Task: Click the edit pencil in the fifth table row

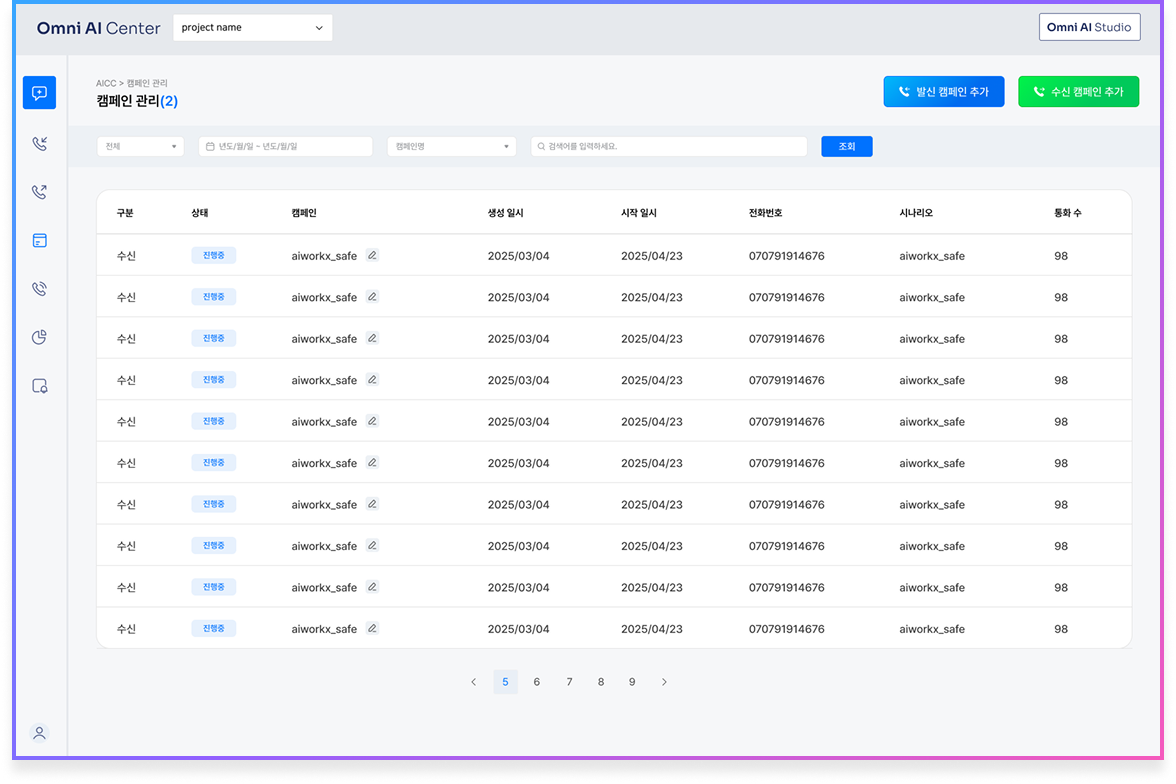Action: coord(372,421)
